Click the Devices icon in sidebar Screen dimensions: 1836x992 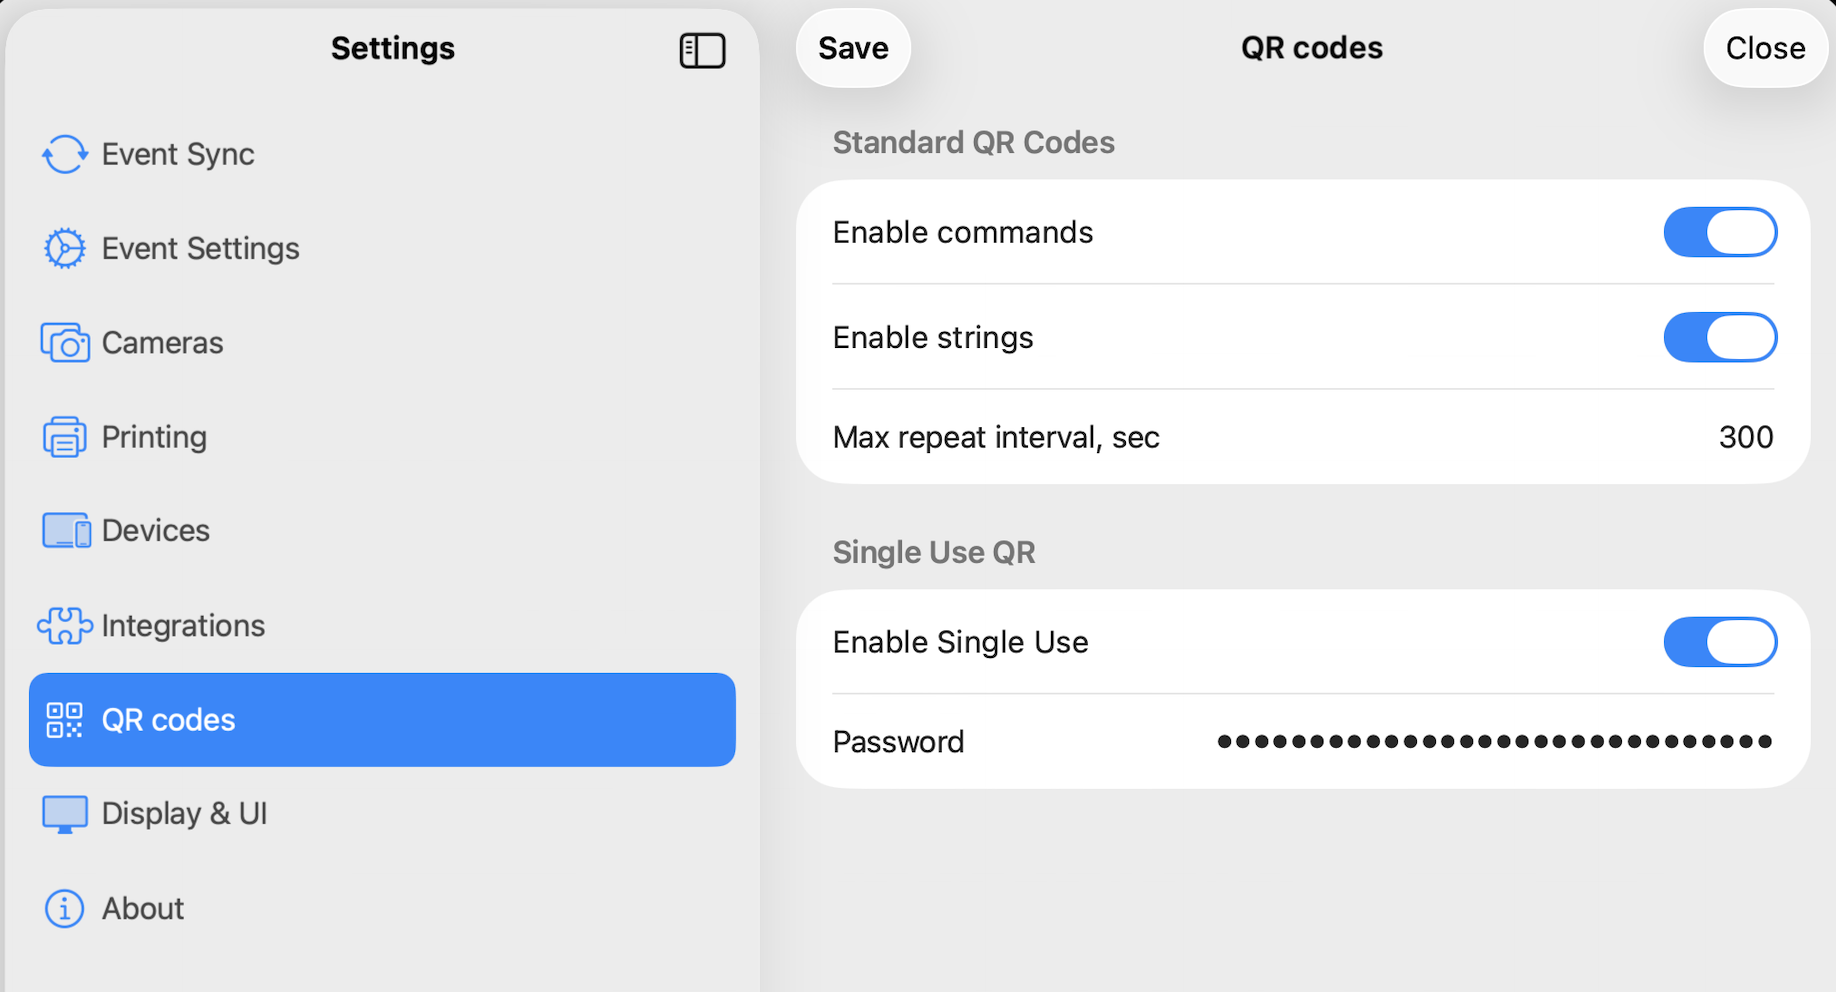[66, 531]
